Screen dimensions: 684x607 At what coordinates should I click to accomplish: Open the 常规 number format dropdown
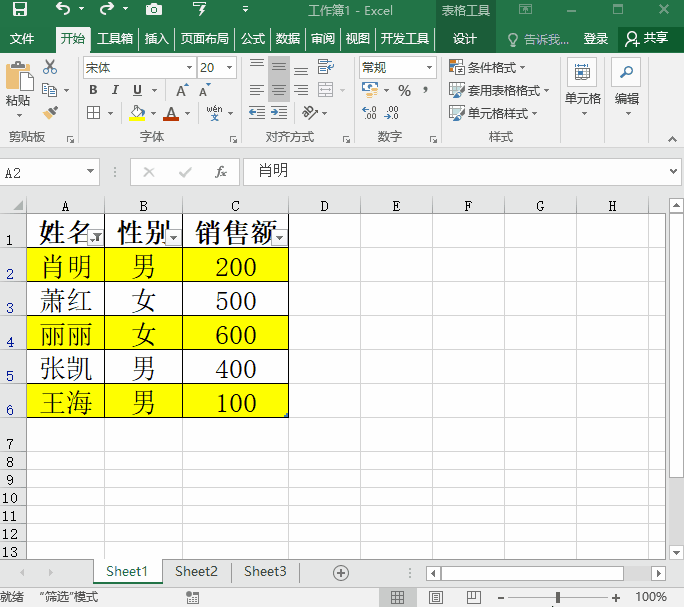429,68
